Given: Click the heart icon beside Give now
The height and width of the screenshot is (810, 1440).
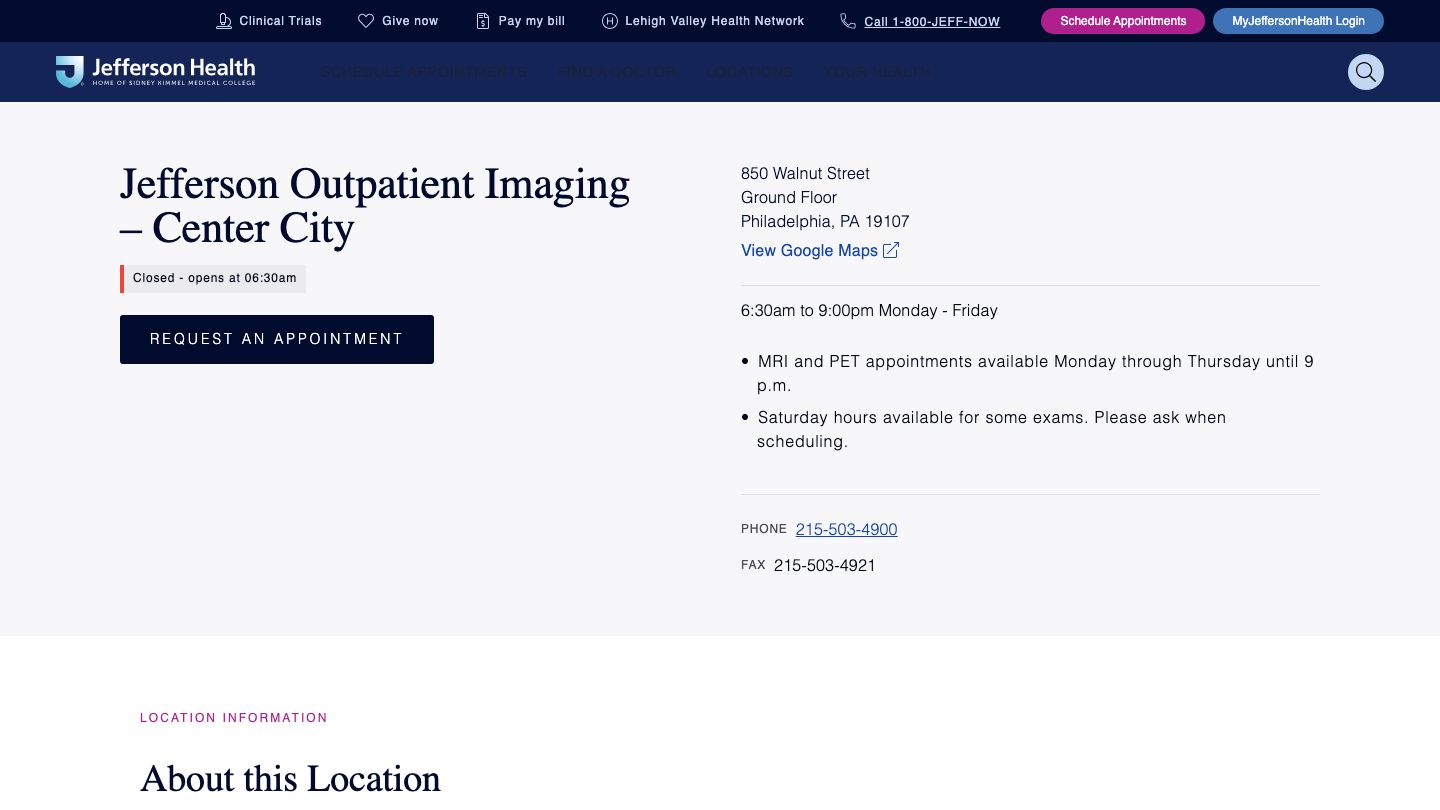Looking at the screenshot, I should point(367,20).
